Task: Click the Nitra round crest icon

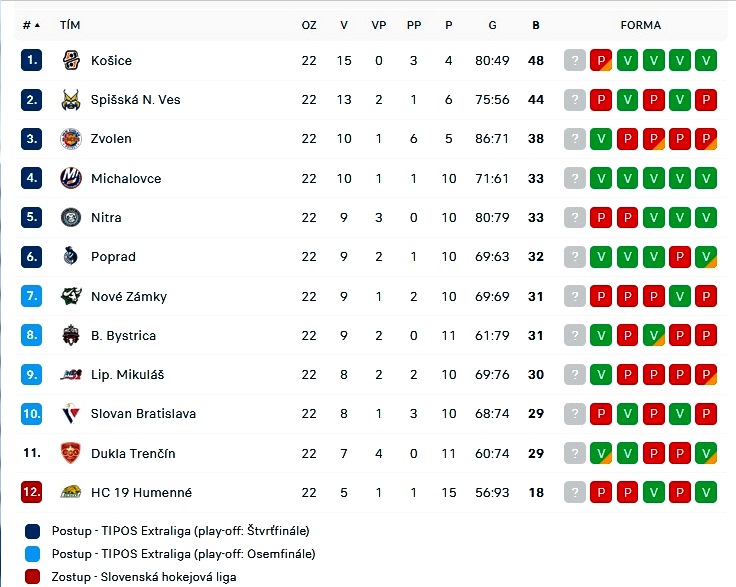Action: [71, 217]
